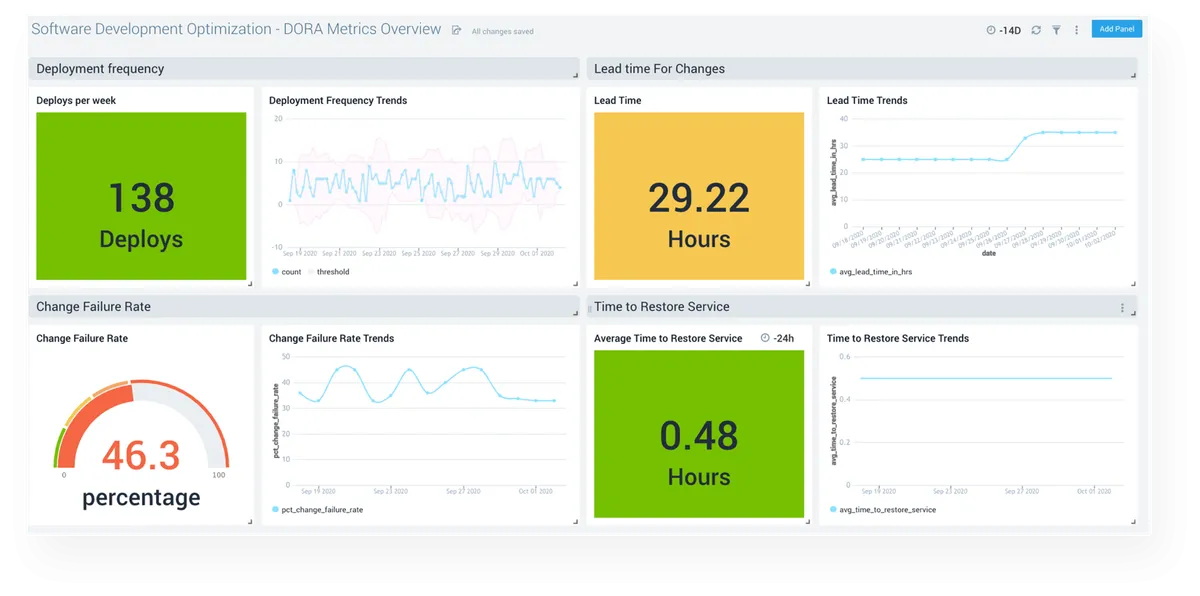
Task: Select the Change Failure Rate section header
Action: pyautogui.click(x=304, y=307)
